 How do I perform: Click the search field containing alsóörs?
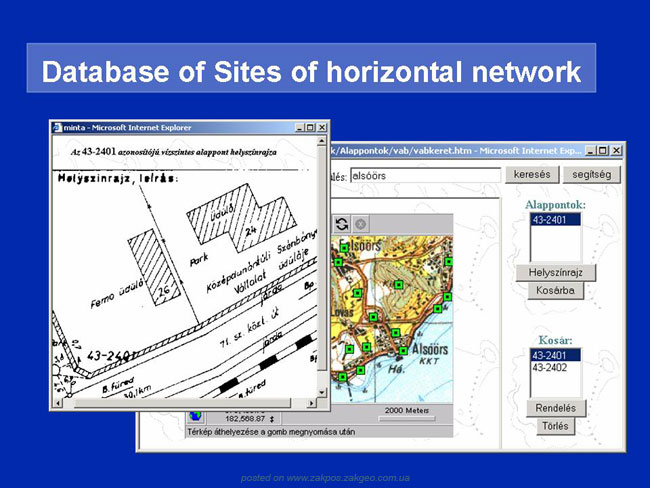pos(425,175)
